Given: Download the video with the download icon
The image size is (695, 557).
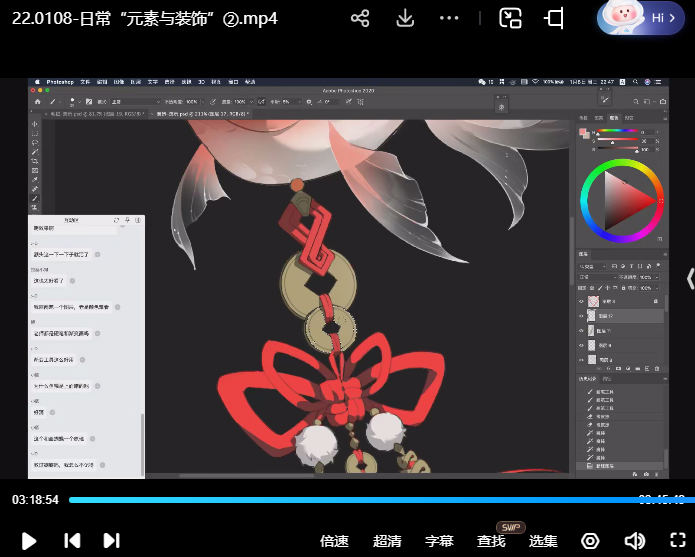Looking at the screenshot, I should (405, 19).
